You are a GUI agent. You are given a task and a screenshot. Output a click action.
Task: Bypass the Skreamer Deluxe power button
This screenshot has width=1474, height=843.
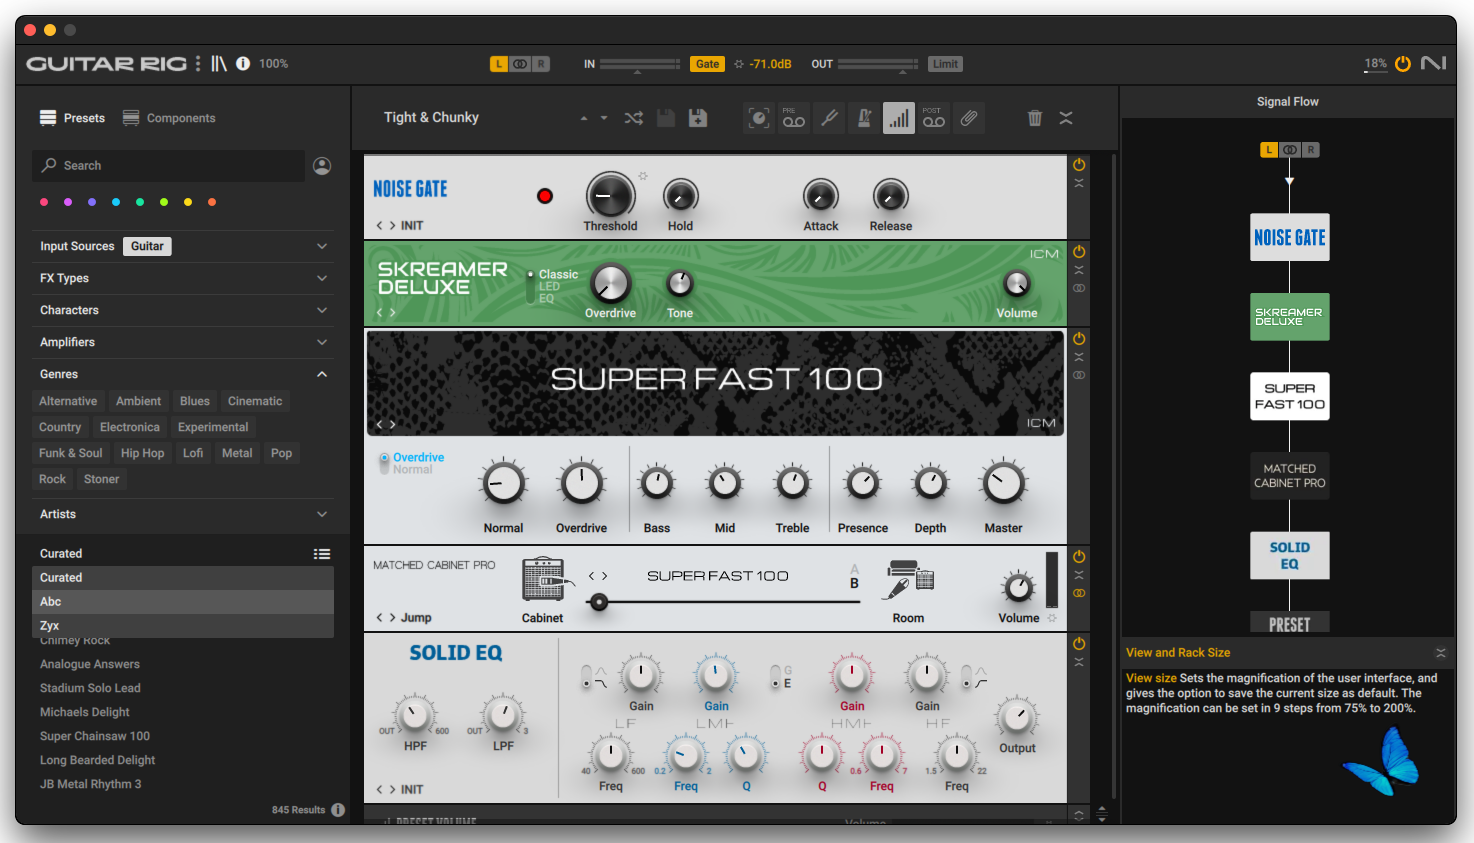pyautogui.click(x=1079, y=252)
